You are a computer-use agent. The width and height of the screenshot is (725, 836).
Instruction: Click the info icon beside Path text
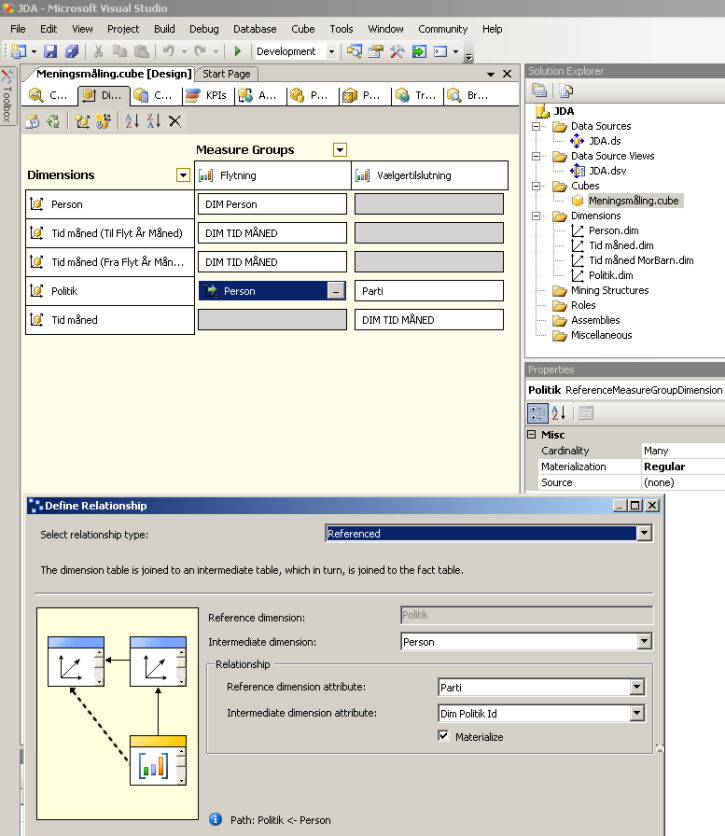tap(215, 819)
